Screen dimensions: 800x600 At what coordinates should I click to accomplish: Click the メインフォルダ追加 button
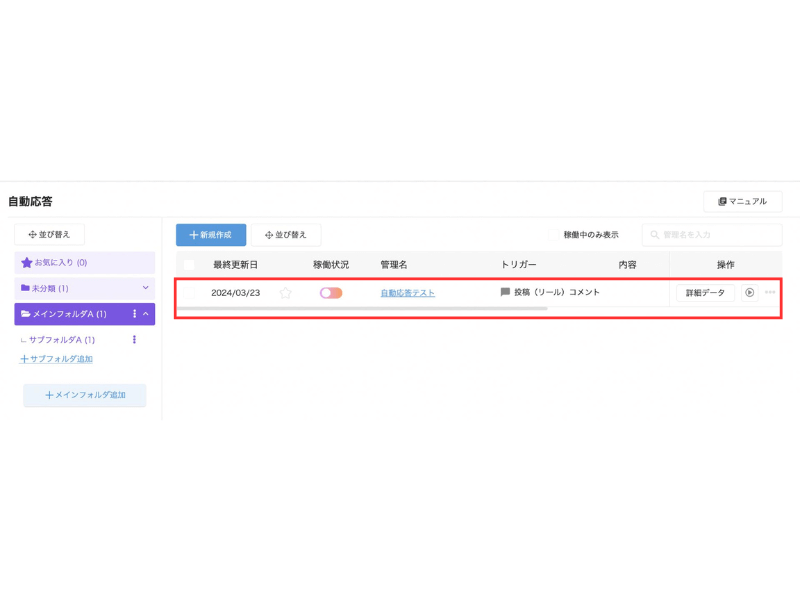pyautogui.click(x=85, y=395)
